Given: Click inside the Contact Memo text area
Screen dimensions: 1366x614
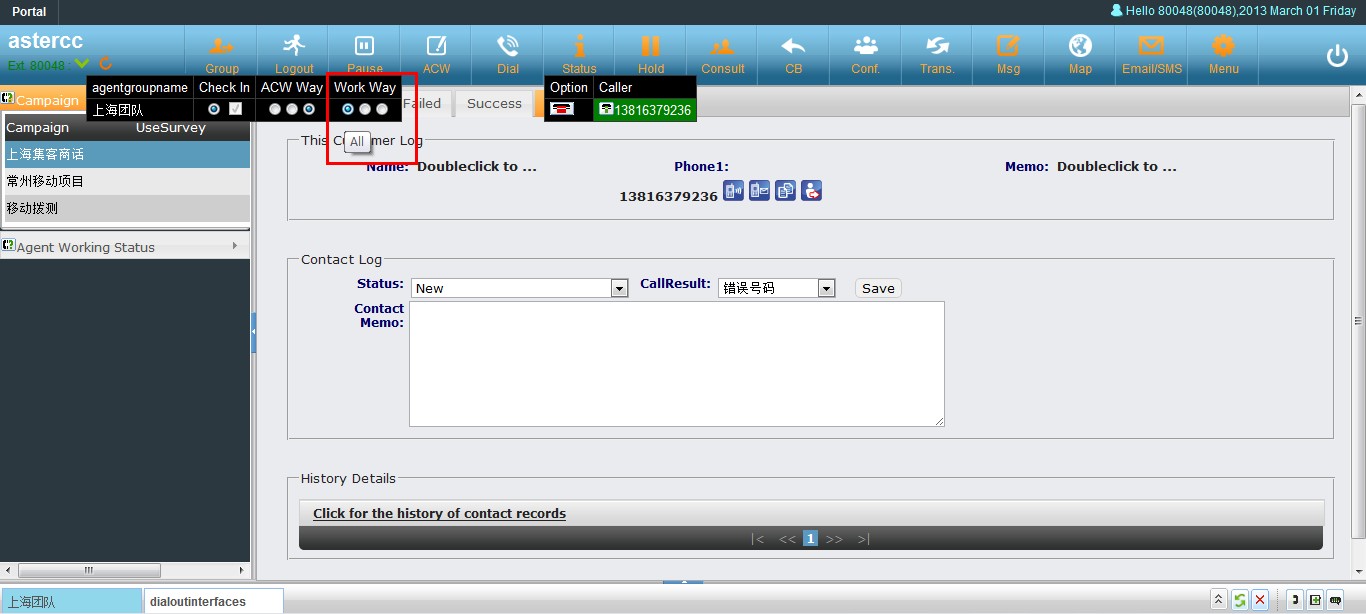Looking at the screenshot, I should pyautogui.click(x=676, y=364).
